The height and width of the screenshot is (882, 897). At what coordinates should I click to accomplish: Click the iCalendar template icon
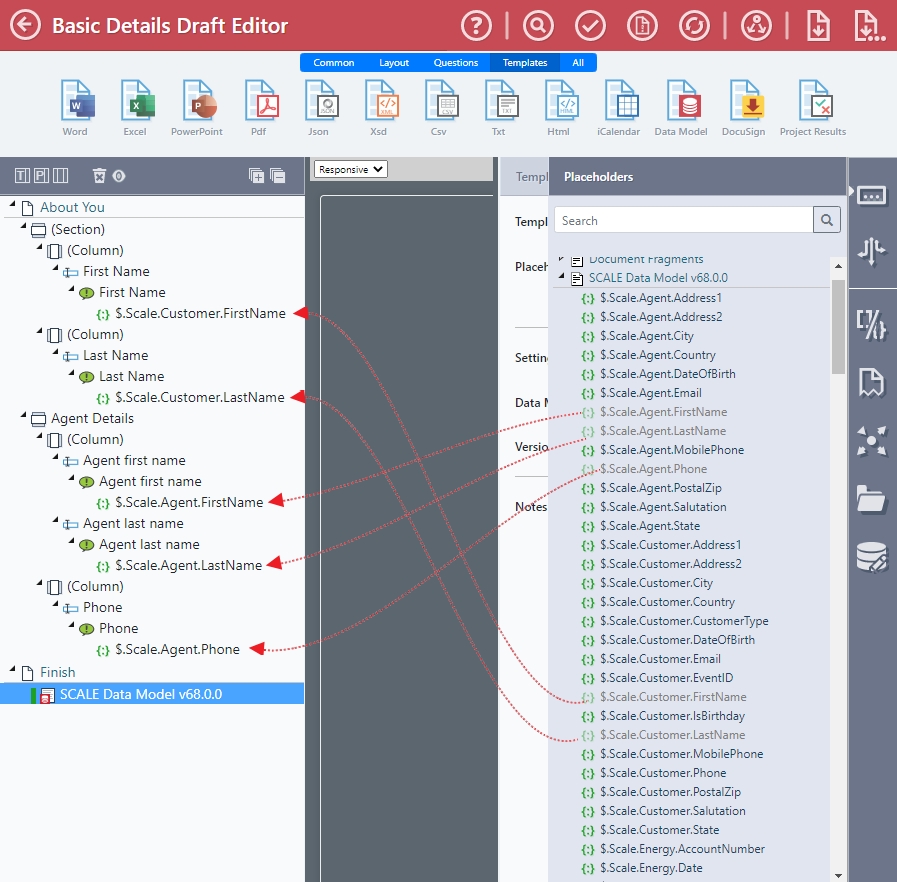click(x=618, y=108)
